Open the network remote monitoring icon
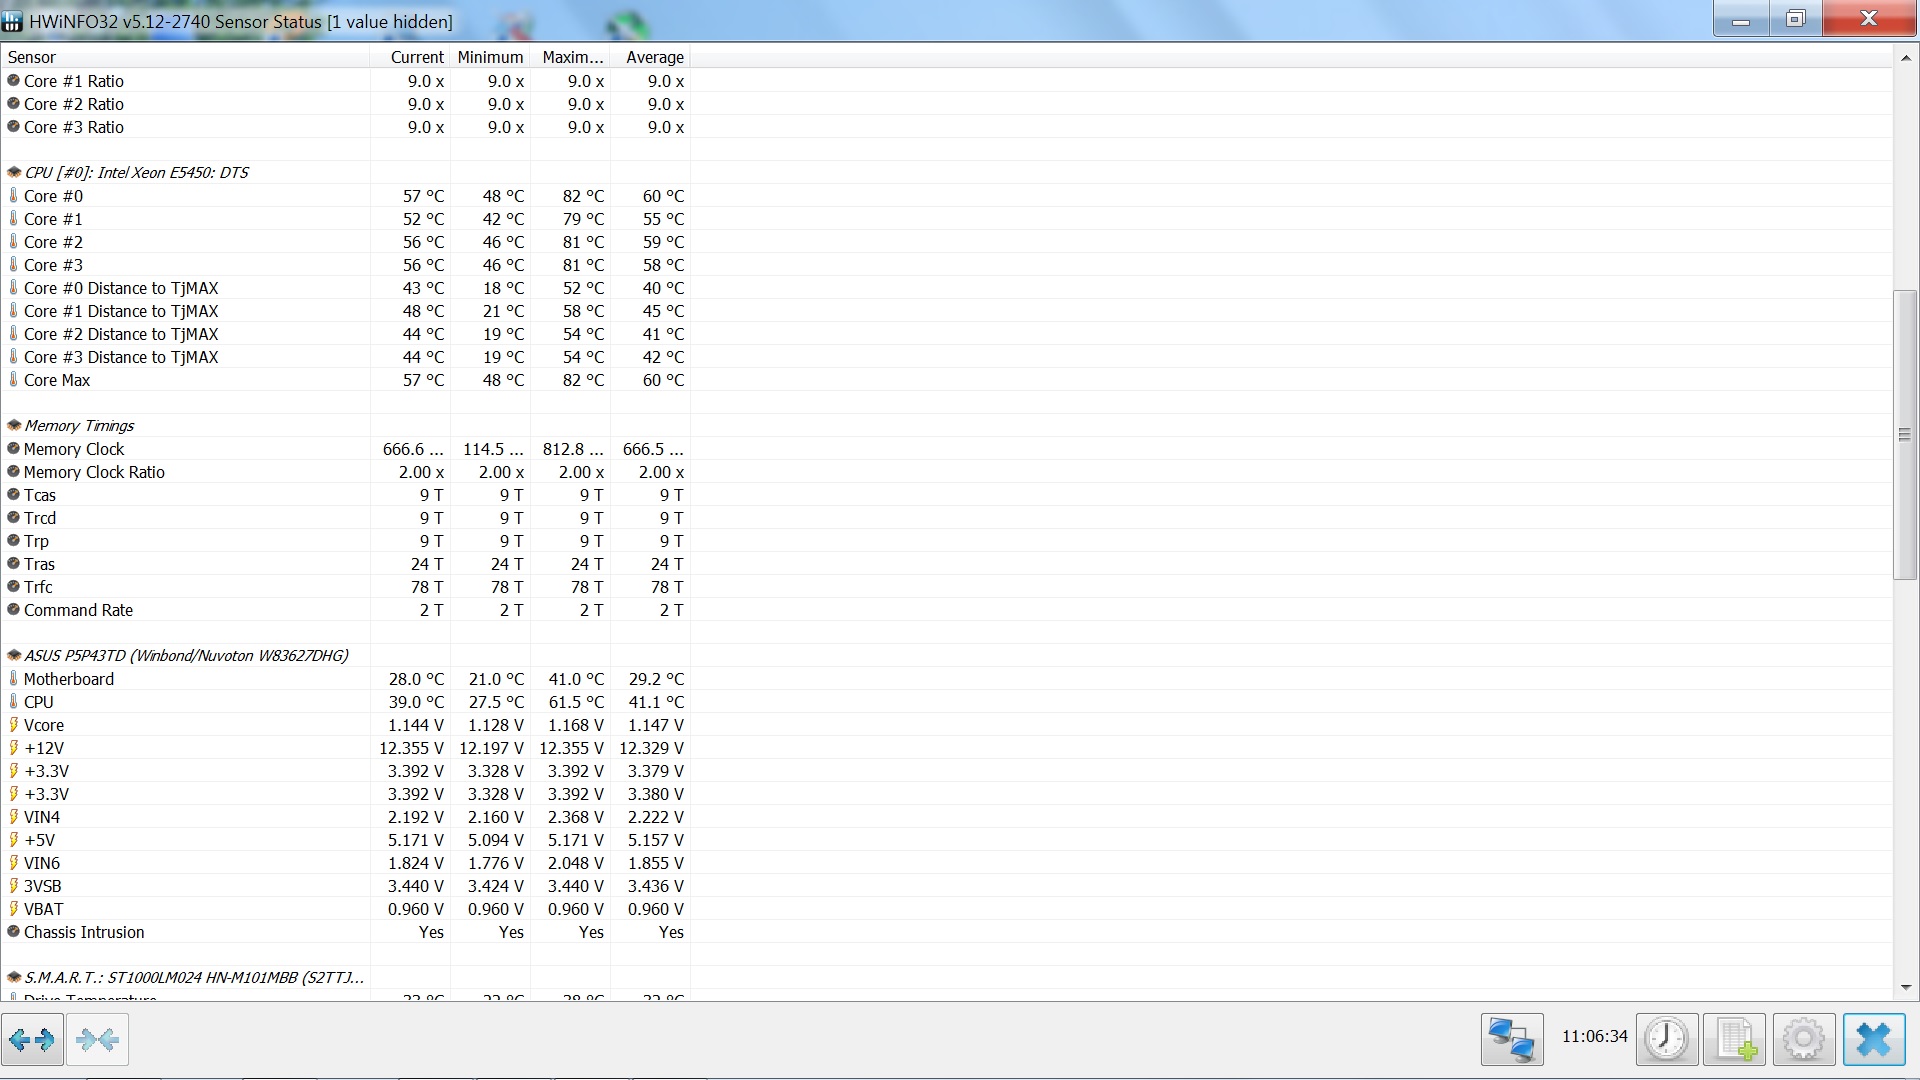 [x=1511, y=1040]
